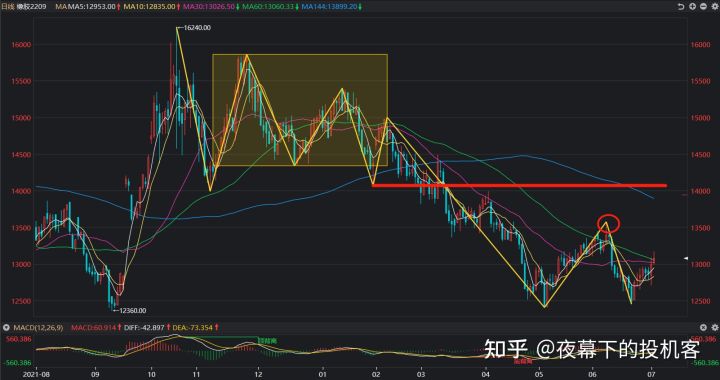Click the 橡胶2209 contract name
Screen dimensions: 720x380
click(31, 6)
